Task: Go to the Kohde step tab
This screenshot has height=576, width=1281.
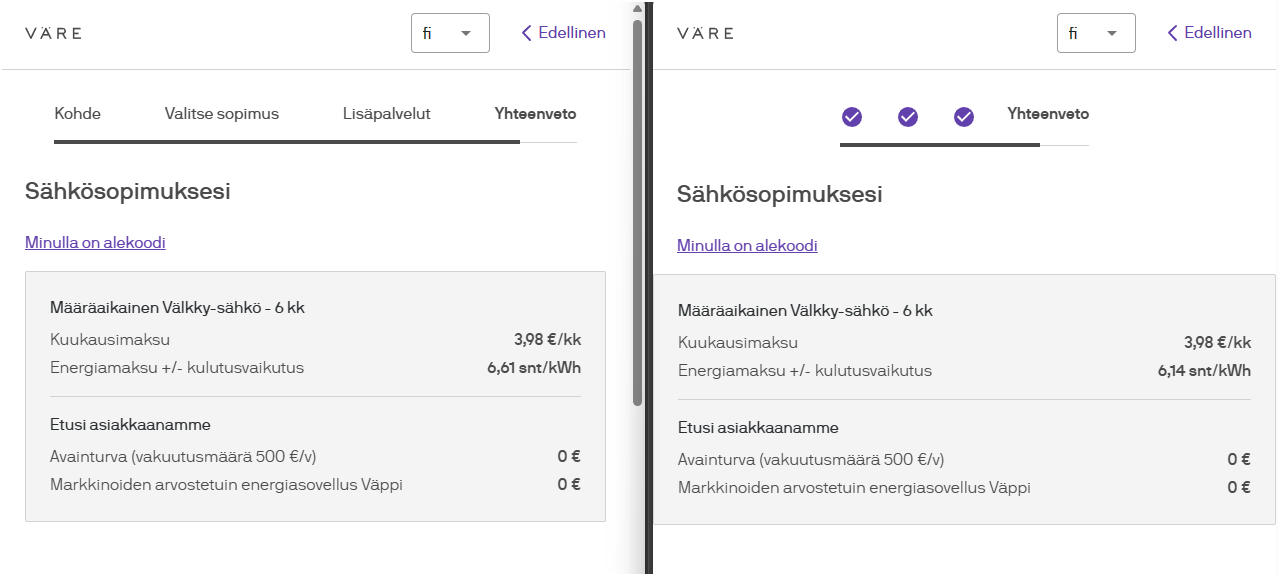Action: (78, 114)
